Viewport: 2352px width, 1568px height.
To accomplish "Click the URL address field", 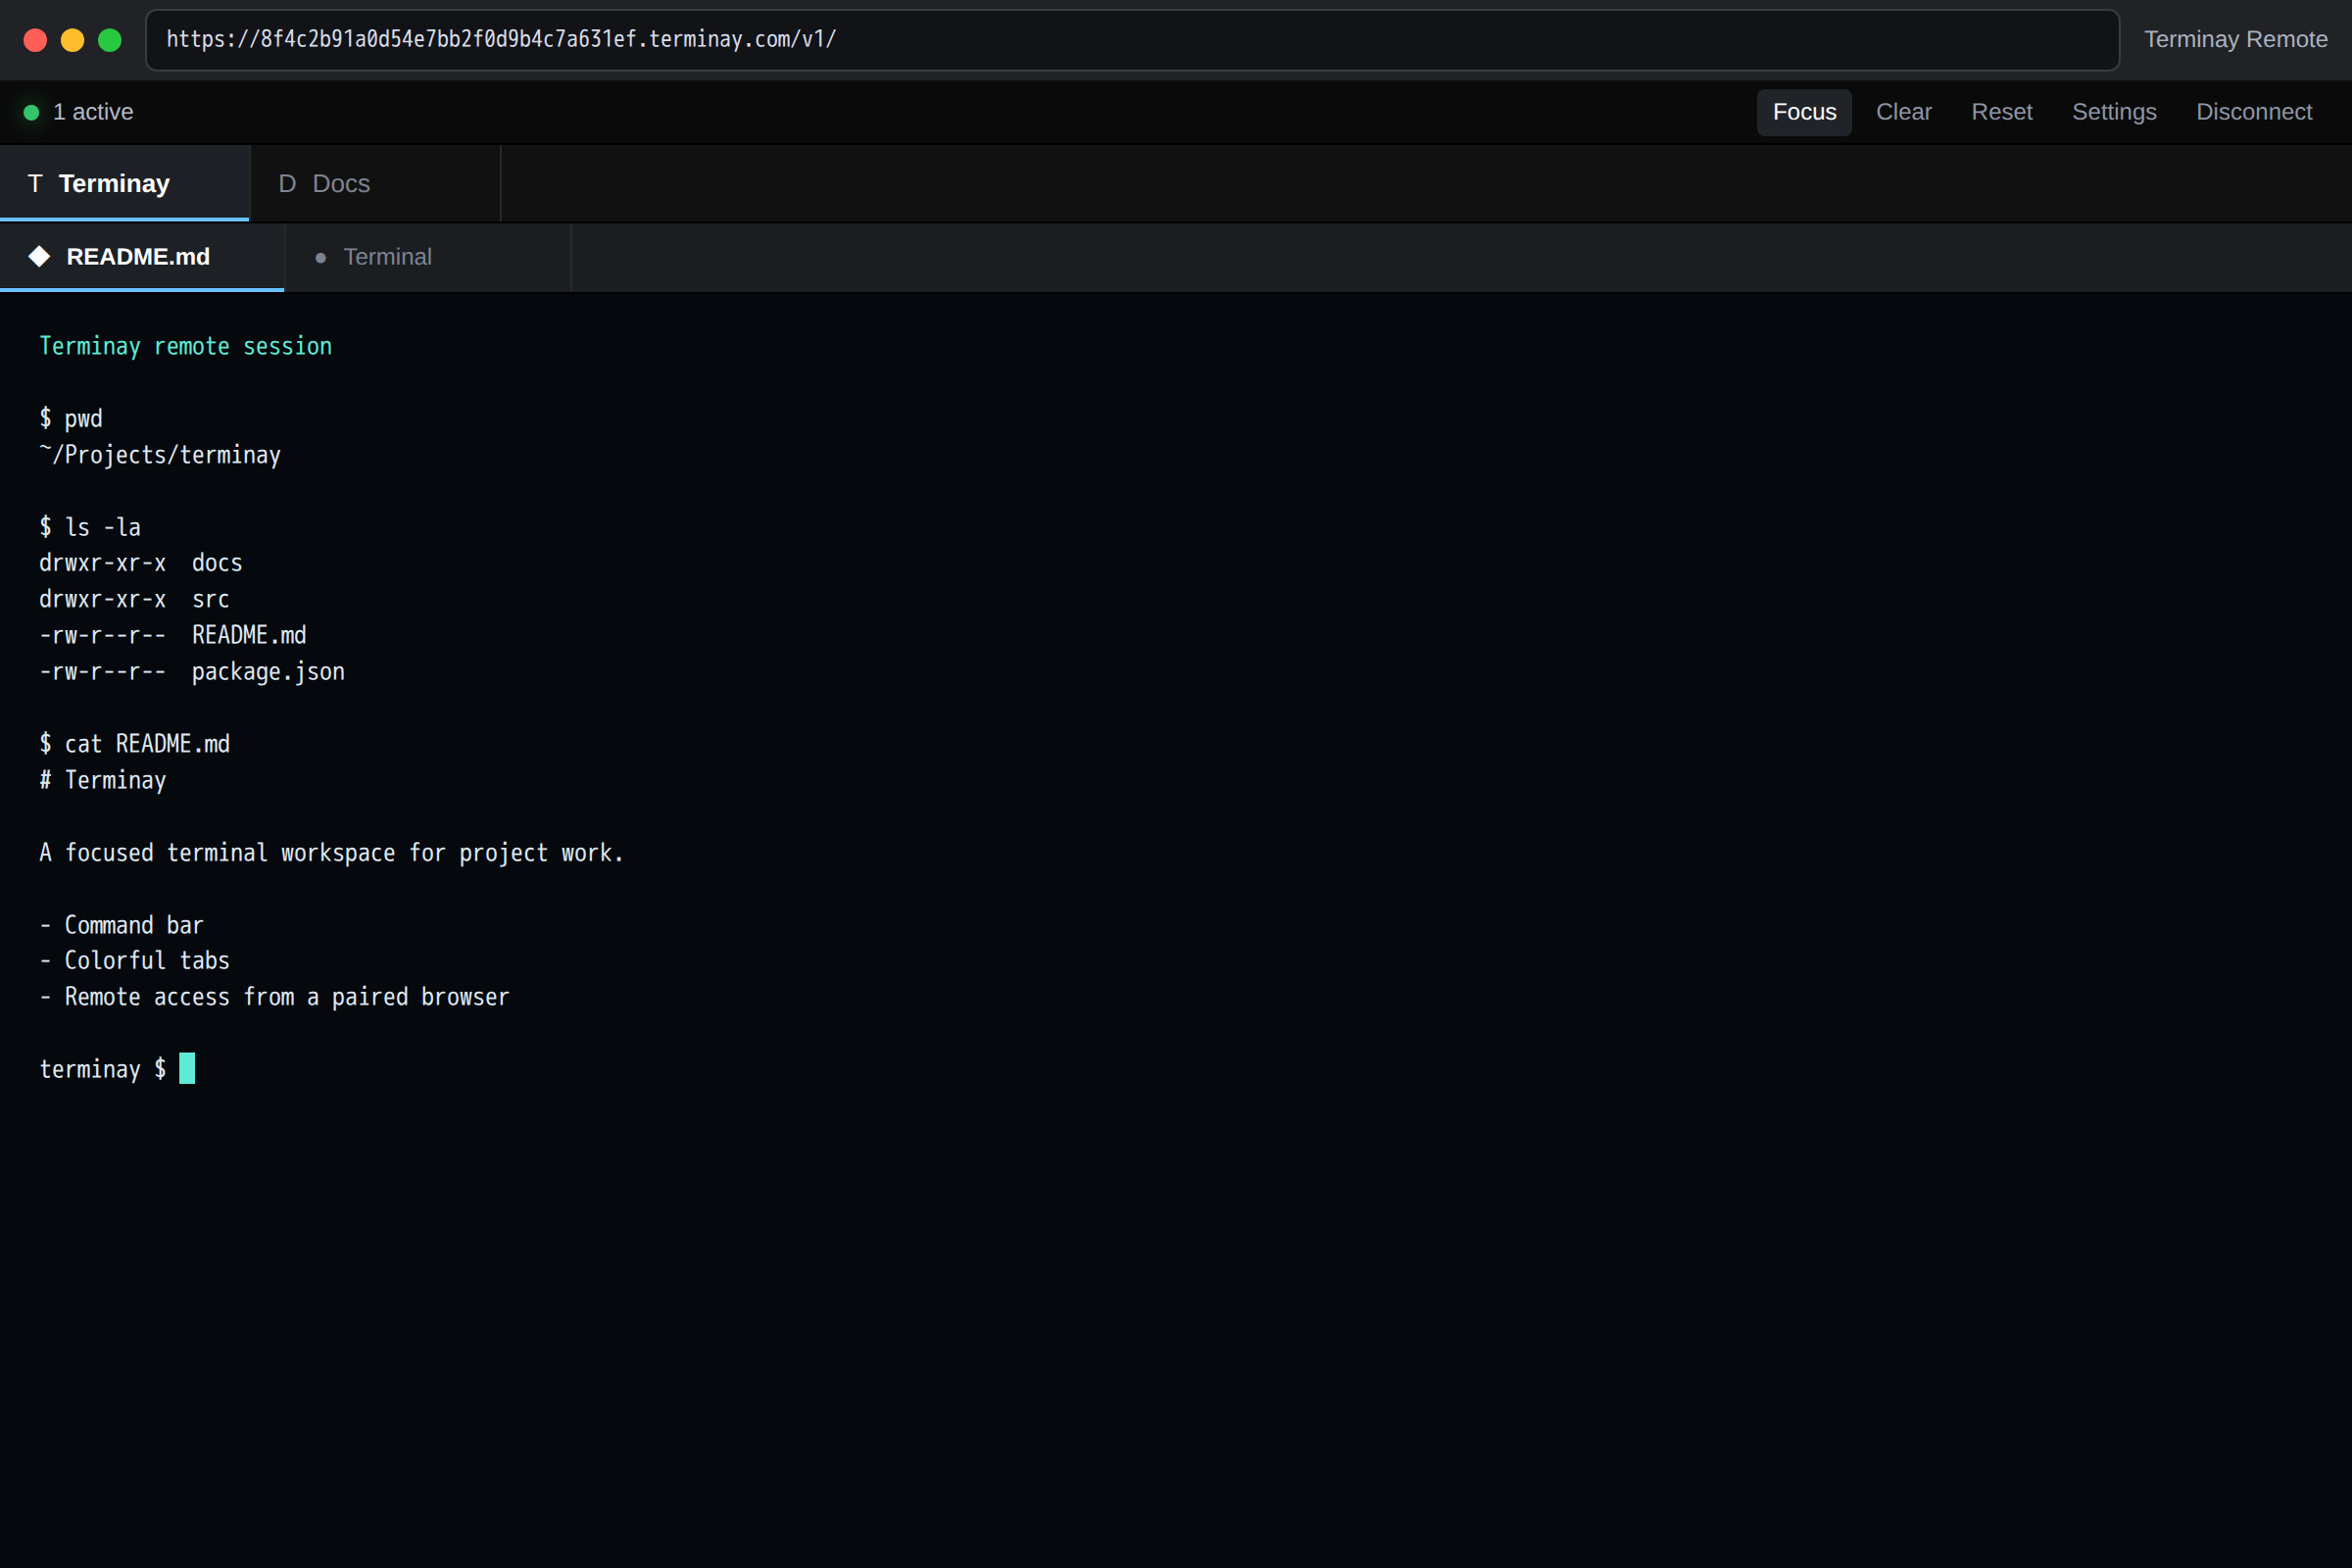I will click(x=1132, y=40).
